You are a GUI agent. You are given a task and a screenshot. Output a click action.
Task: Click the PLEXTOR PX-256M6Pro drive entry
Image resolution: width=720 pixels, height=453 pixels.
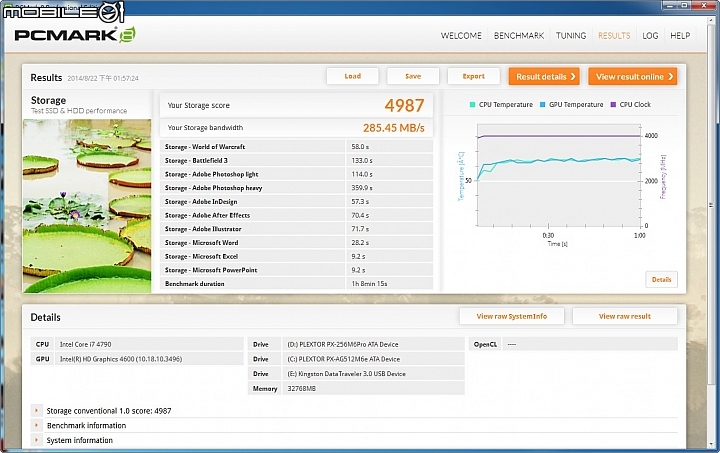(x=373, y=344)
